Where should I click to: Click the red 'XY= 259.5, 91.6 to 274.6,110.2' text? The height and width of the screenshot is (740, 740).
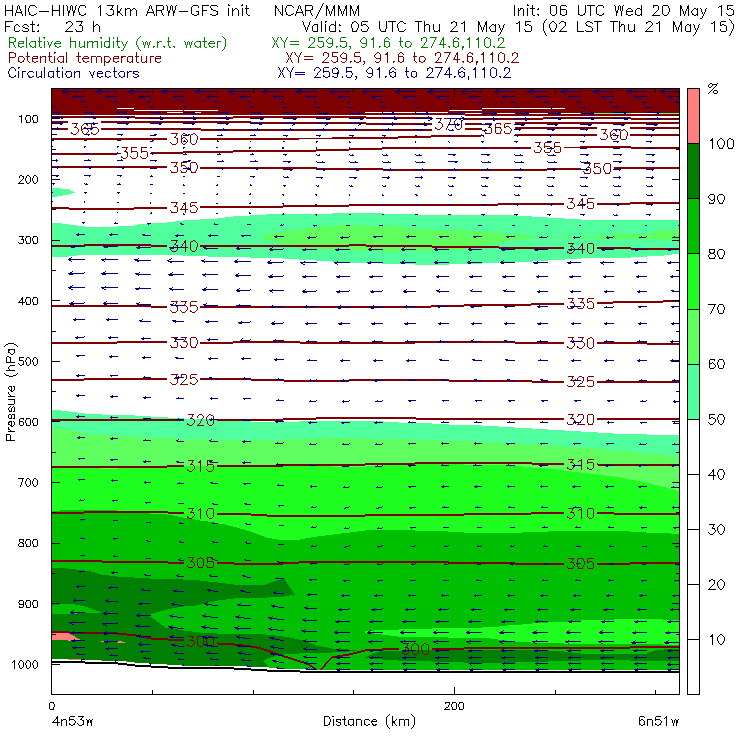(x=402, y=58)
